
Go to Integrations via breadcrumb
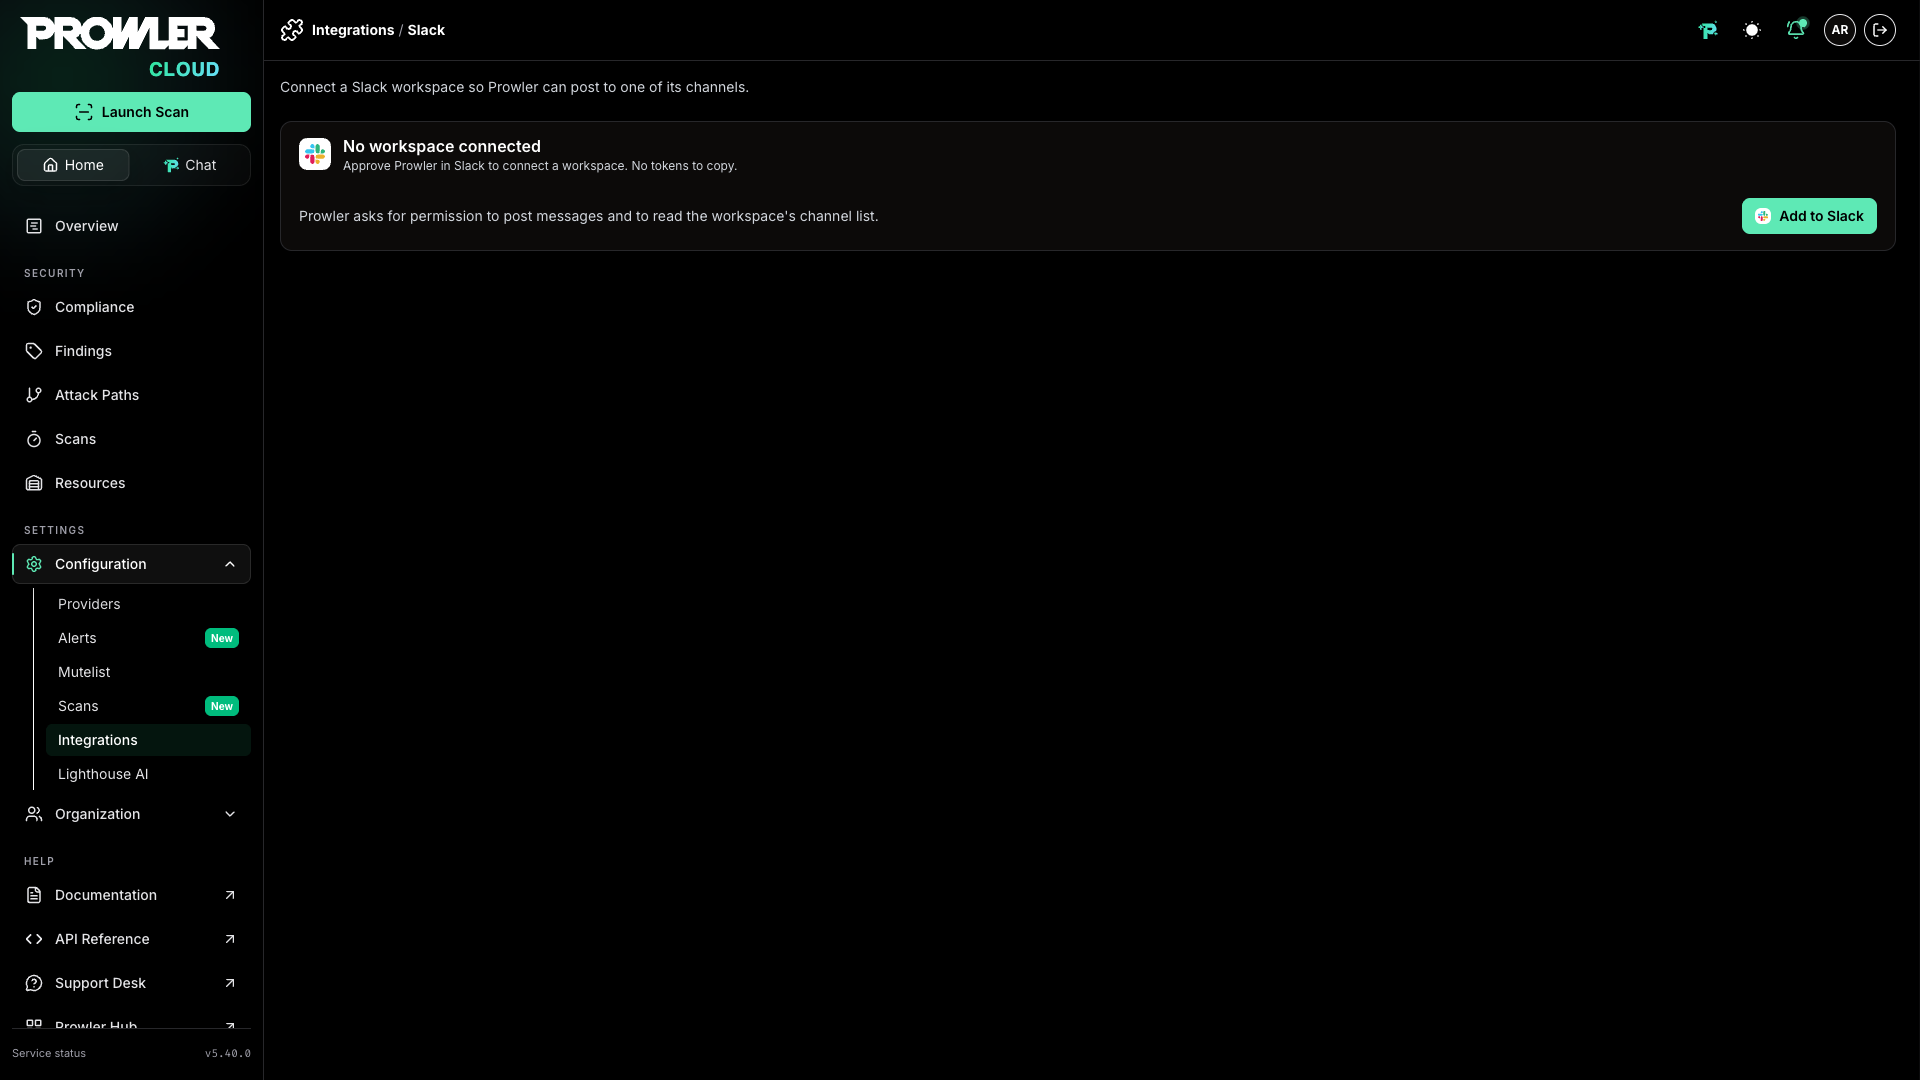[x=353, y=30]
